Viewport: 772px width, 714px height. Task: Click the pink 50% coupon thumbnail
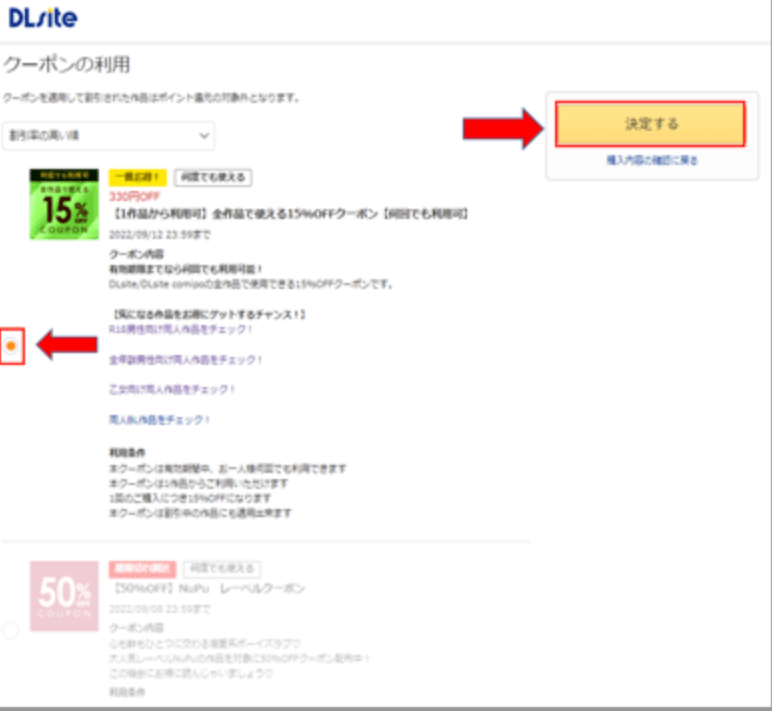(64, 596)
